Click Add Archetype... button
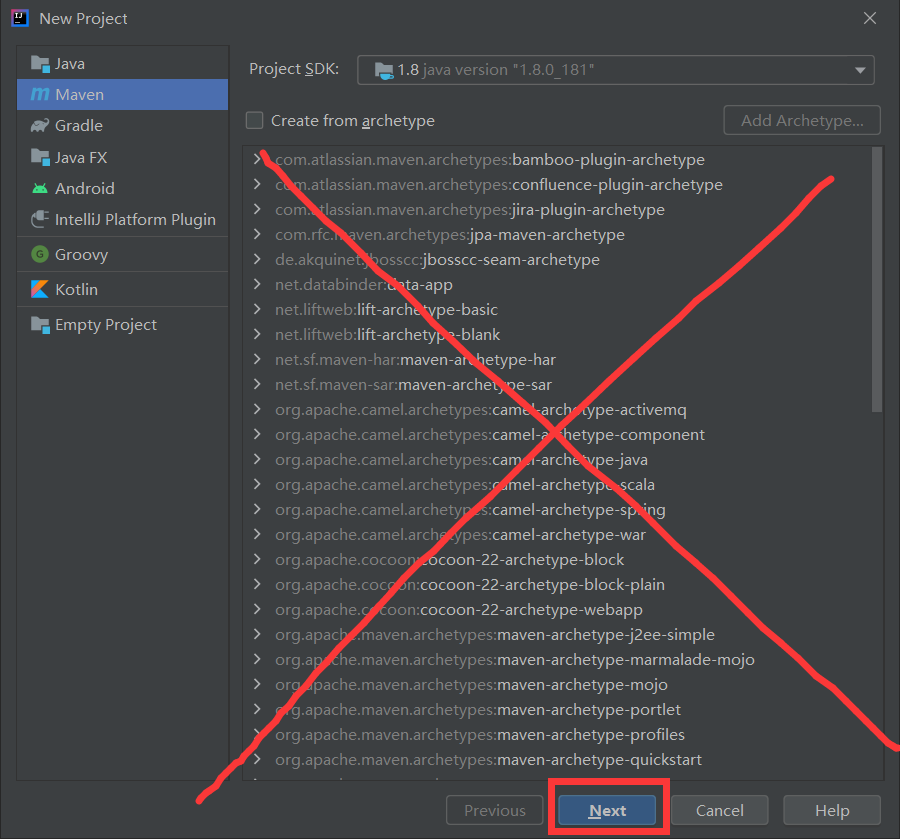This screenshot has width=900, height=839. coord(802,121)
